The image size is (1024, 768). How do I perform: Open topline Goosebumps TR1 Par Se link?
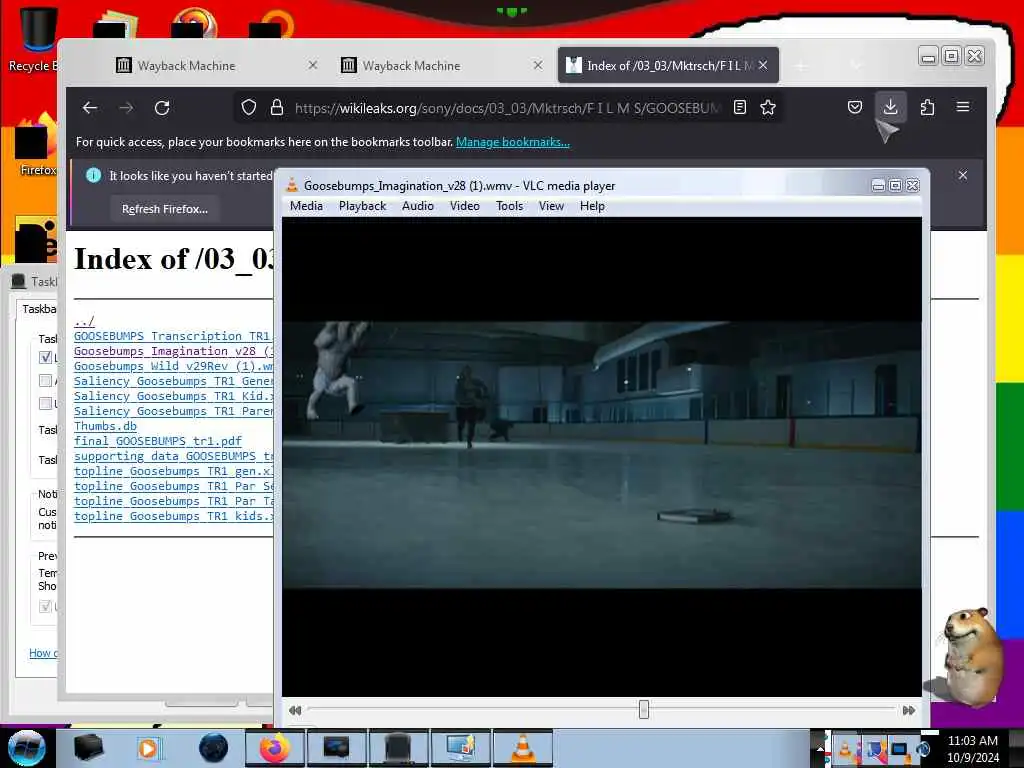point(173,486)
